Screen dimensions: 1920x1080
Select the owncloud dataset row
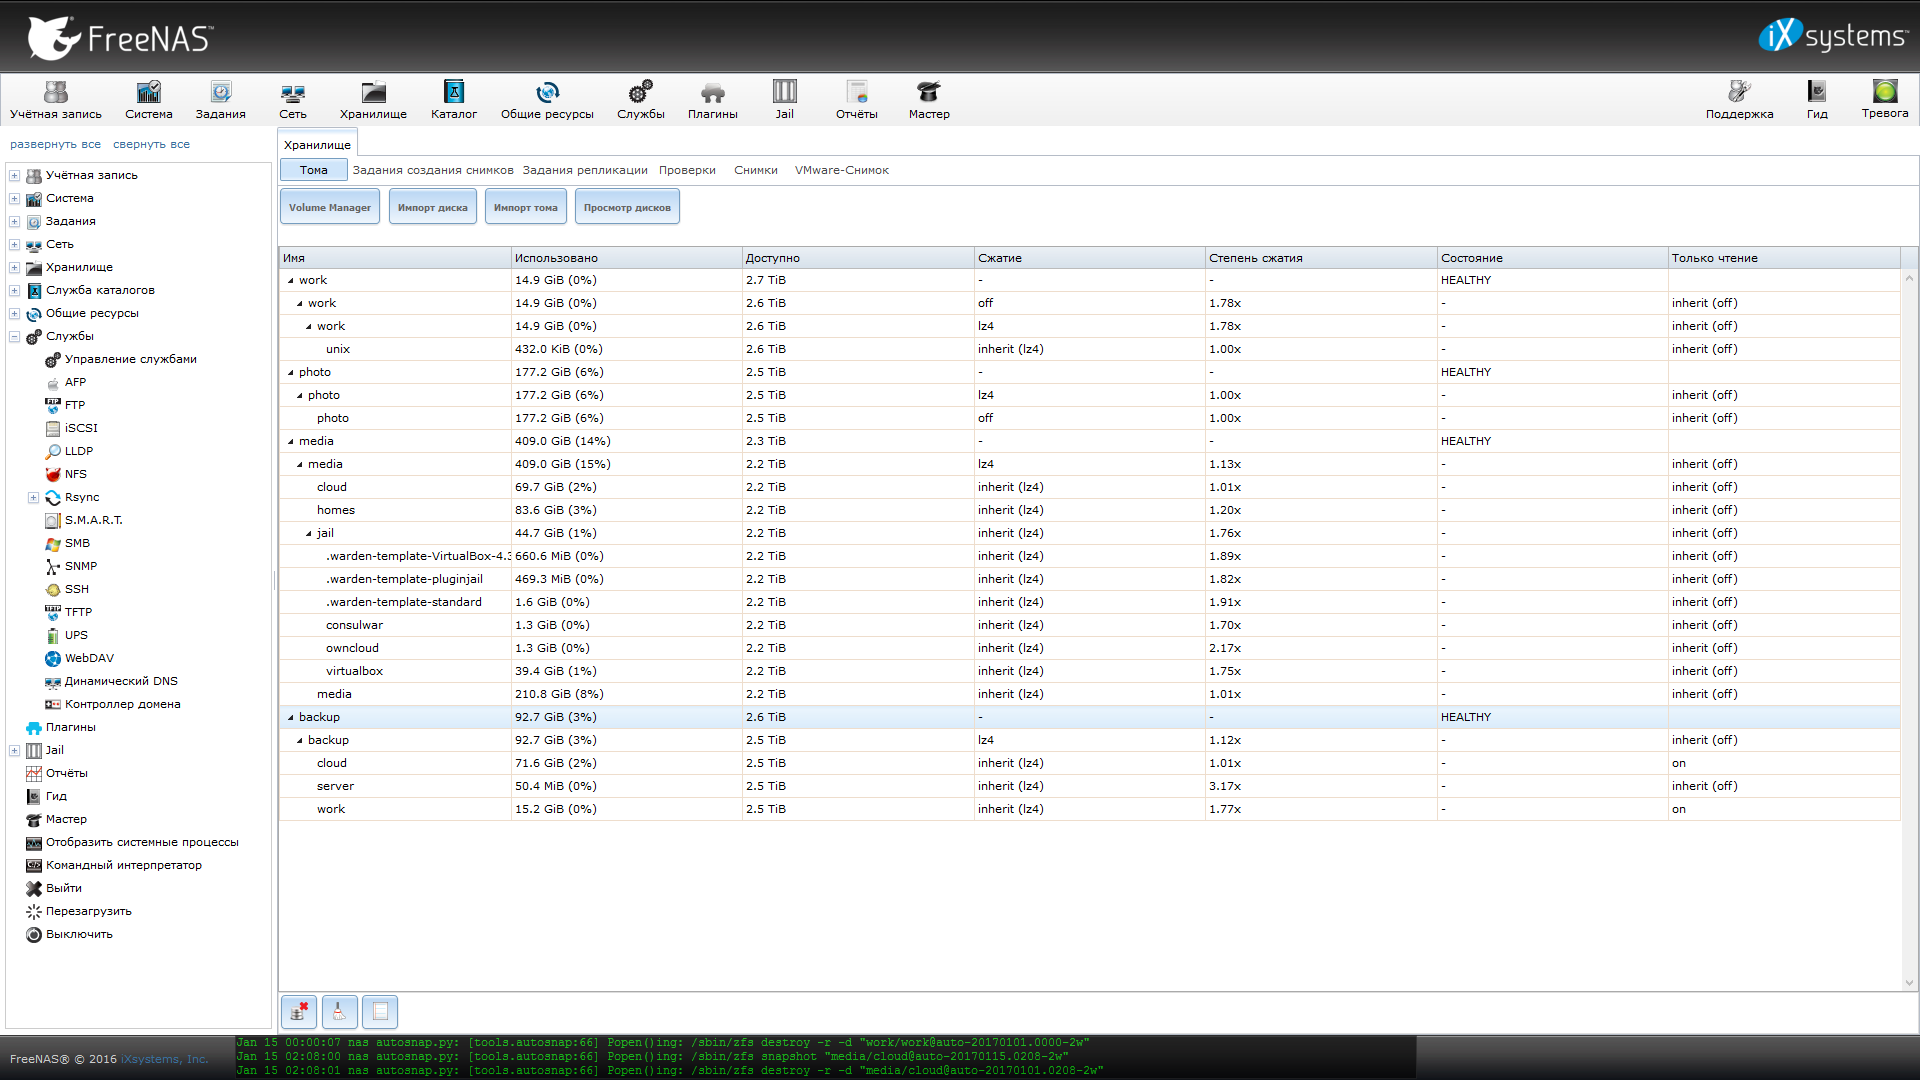coord(1089,648)
